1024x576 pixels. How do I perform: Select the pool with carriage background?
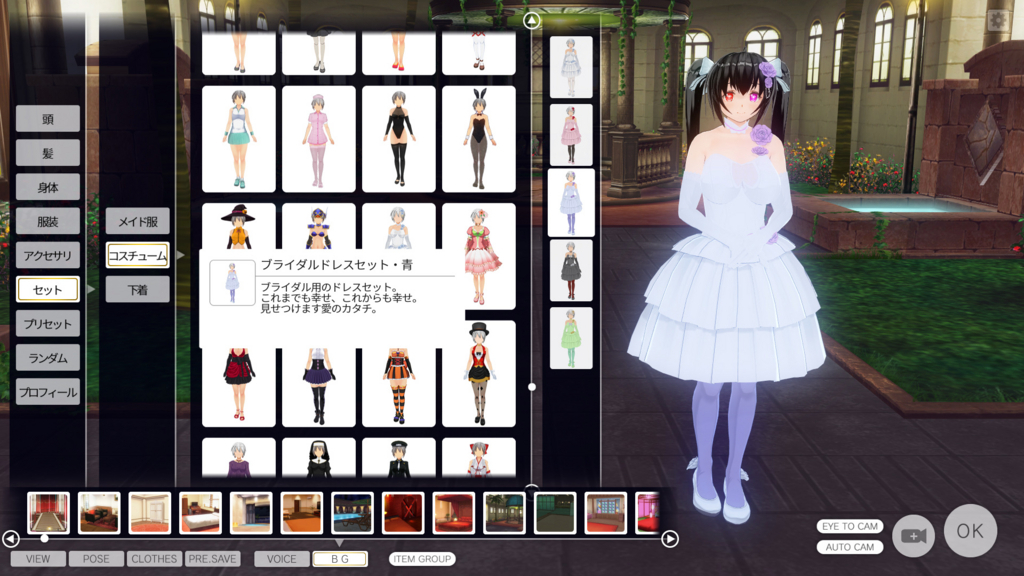(352, 513)
